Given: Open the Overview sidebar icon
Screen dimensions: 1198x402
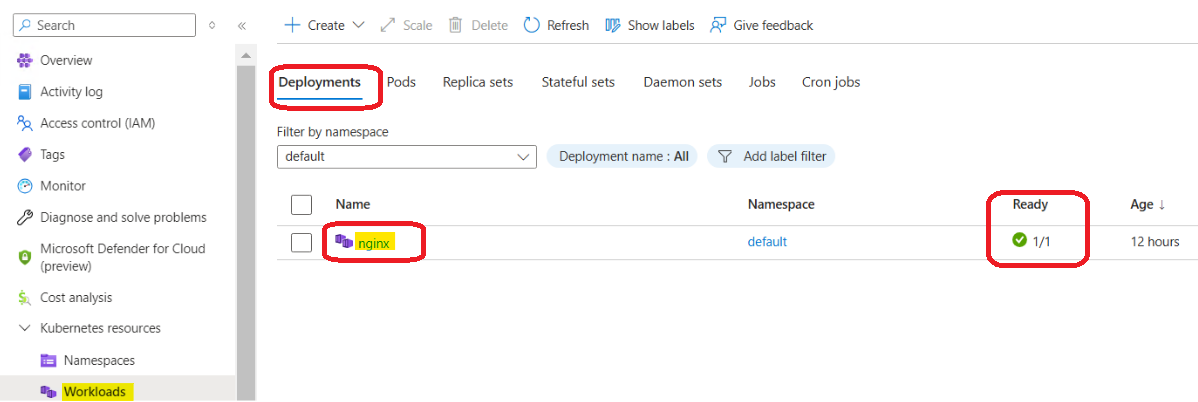Looking at the screenshot, I should (25, 61).
